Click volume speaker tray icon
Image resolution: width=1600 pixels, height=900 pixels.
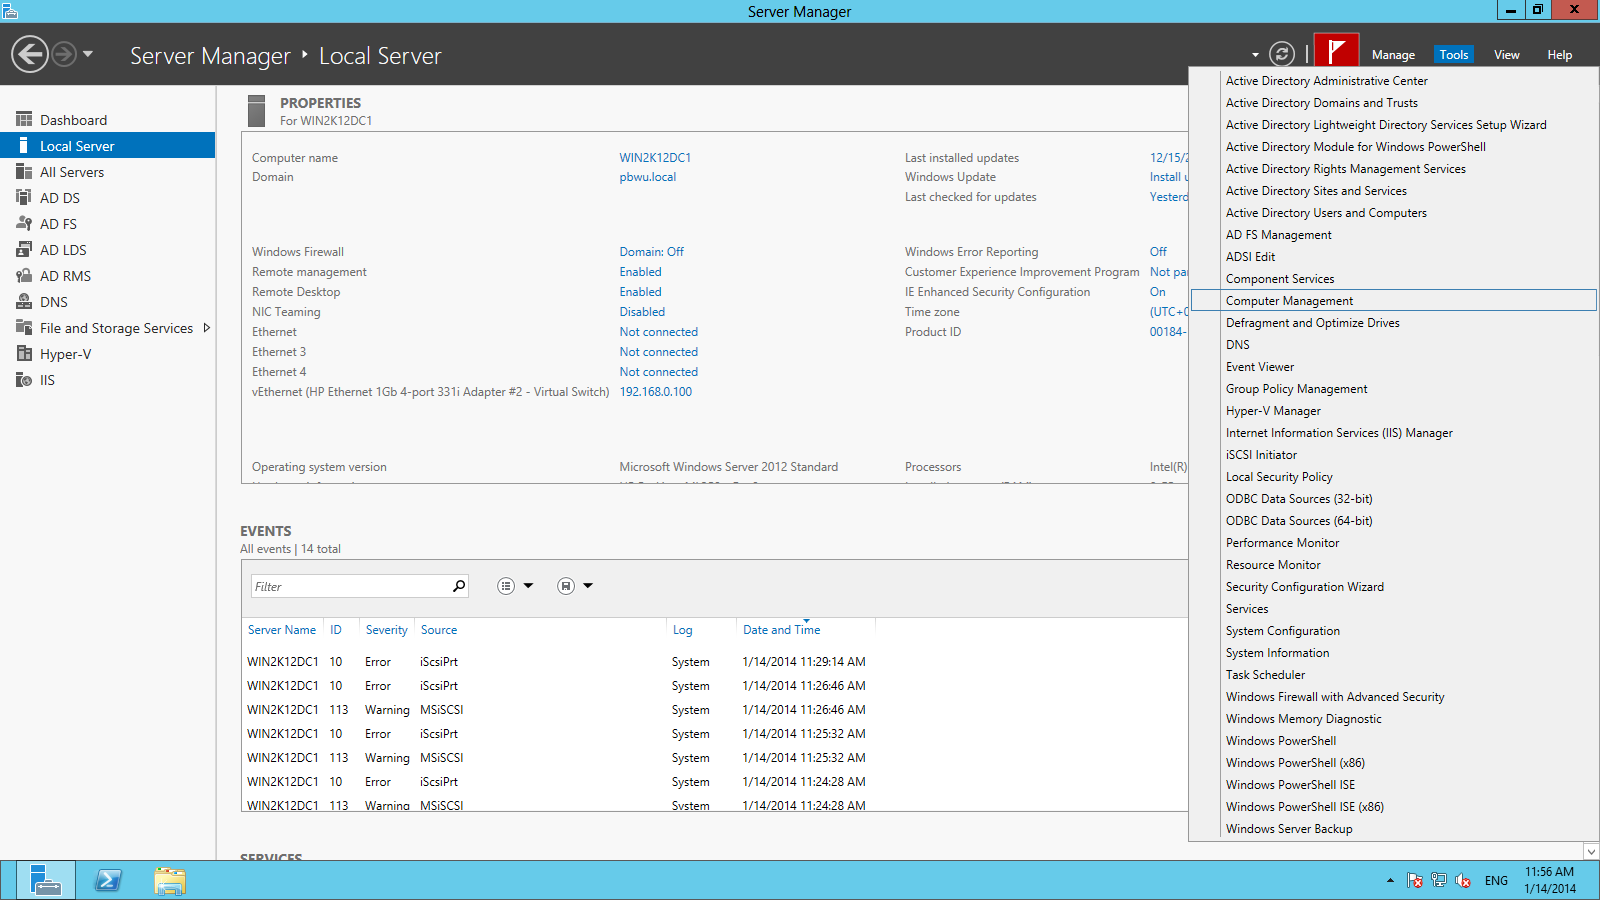point(1463,881)
